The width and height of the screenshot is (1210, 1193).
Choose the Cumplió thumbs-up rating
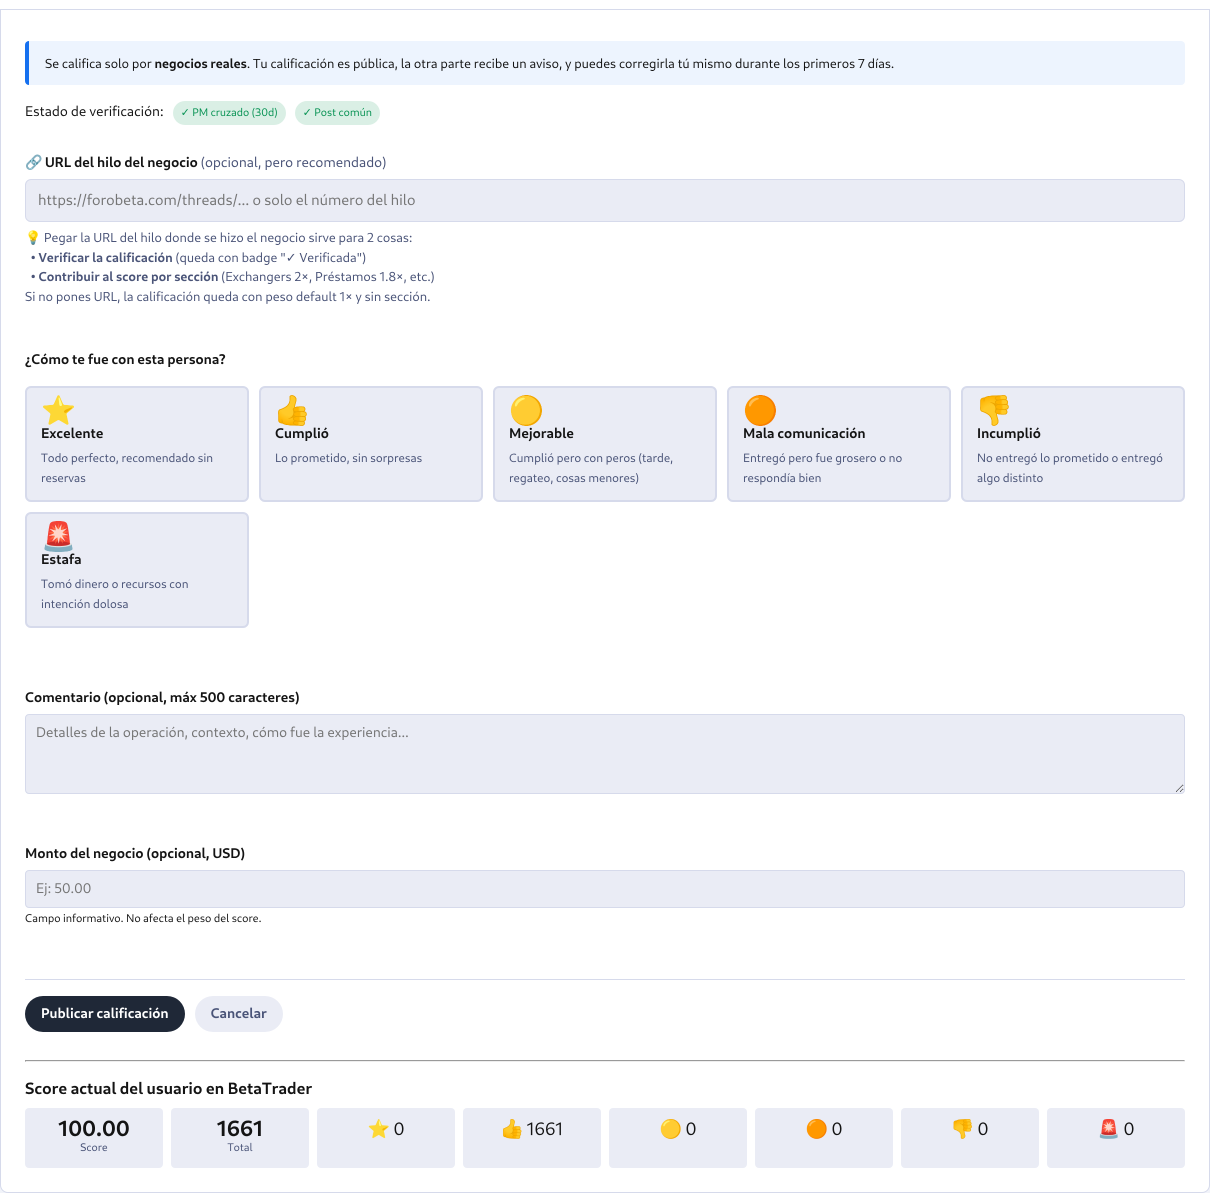371,444
